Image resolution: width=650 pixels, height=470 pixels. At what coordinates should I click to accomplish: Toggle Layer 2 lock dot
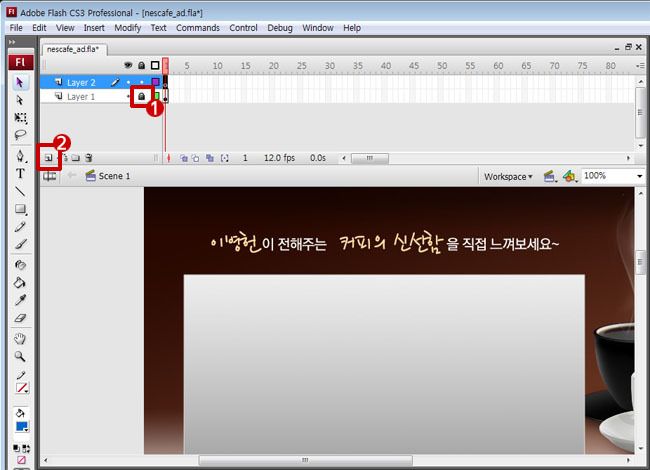tap(141, 82)
